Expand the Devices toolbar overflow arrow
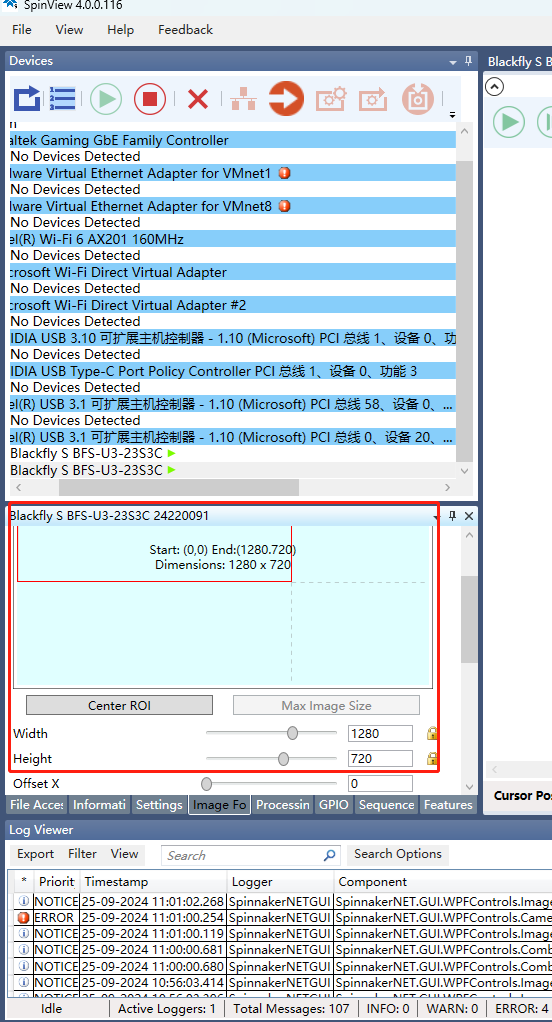Screen dimensions: 552x1022 [x=452, y=115]
